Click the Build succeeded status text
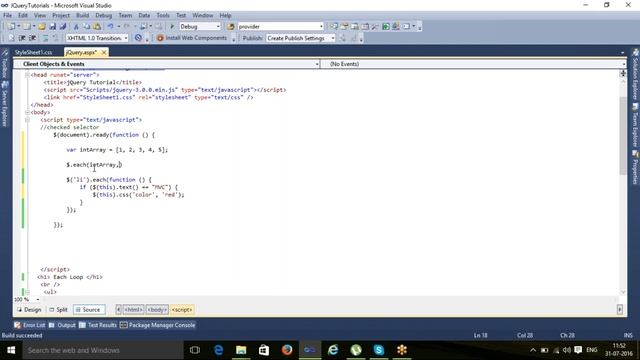This screenshot has width=640, height=360. 22,336
